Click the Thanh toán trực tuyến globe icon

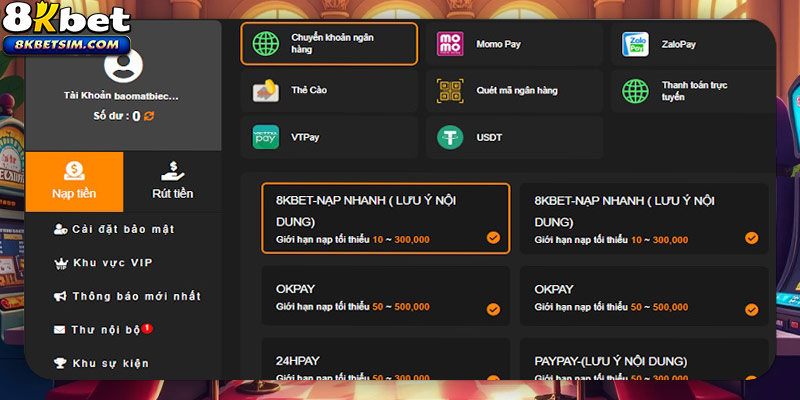[635, 91]
